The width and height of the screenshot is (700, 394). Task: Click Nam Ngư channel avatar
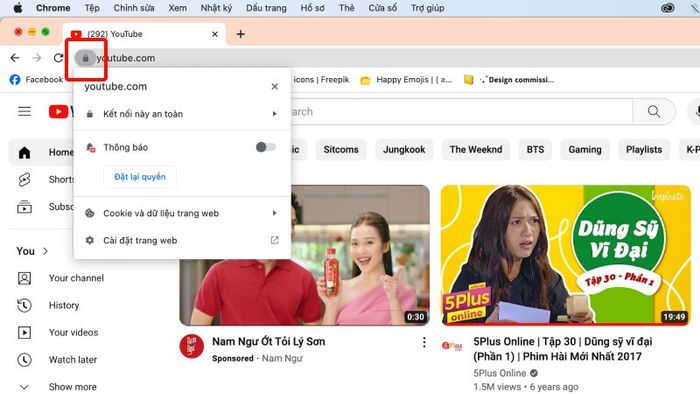(x=192, y=346)
